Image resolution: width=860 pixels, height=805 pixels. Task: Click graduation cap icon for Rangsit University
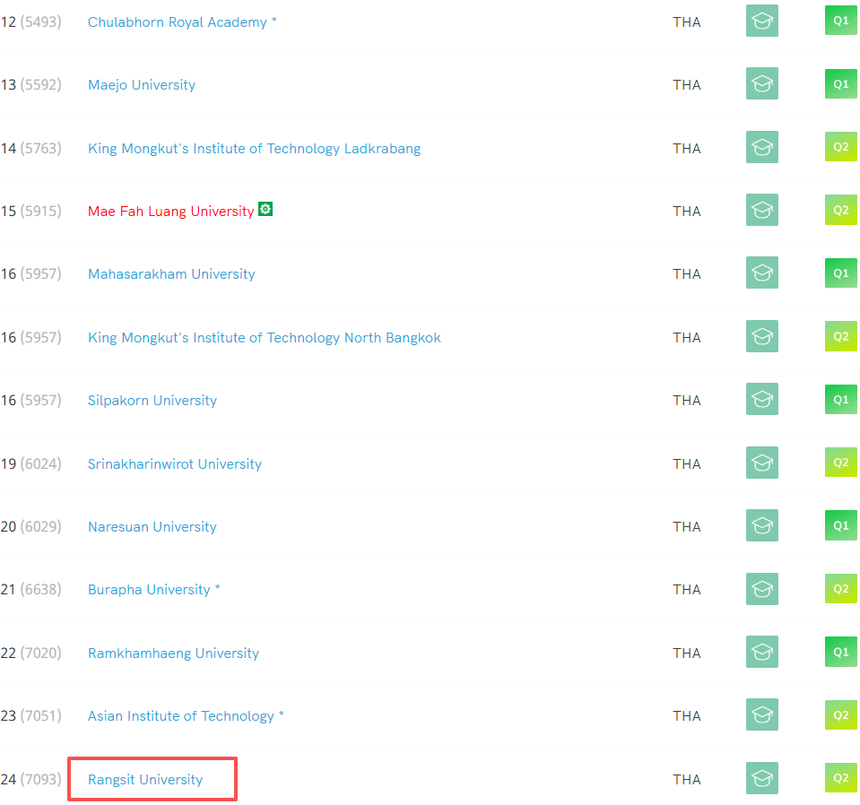[x=761, y=778]
